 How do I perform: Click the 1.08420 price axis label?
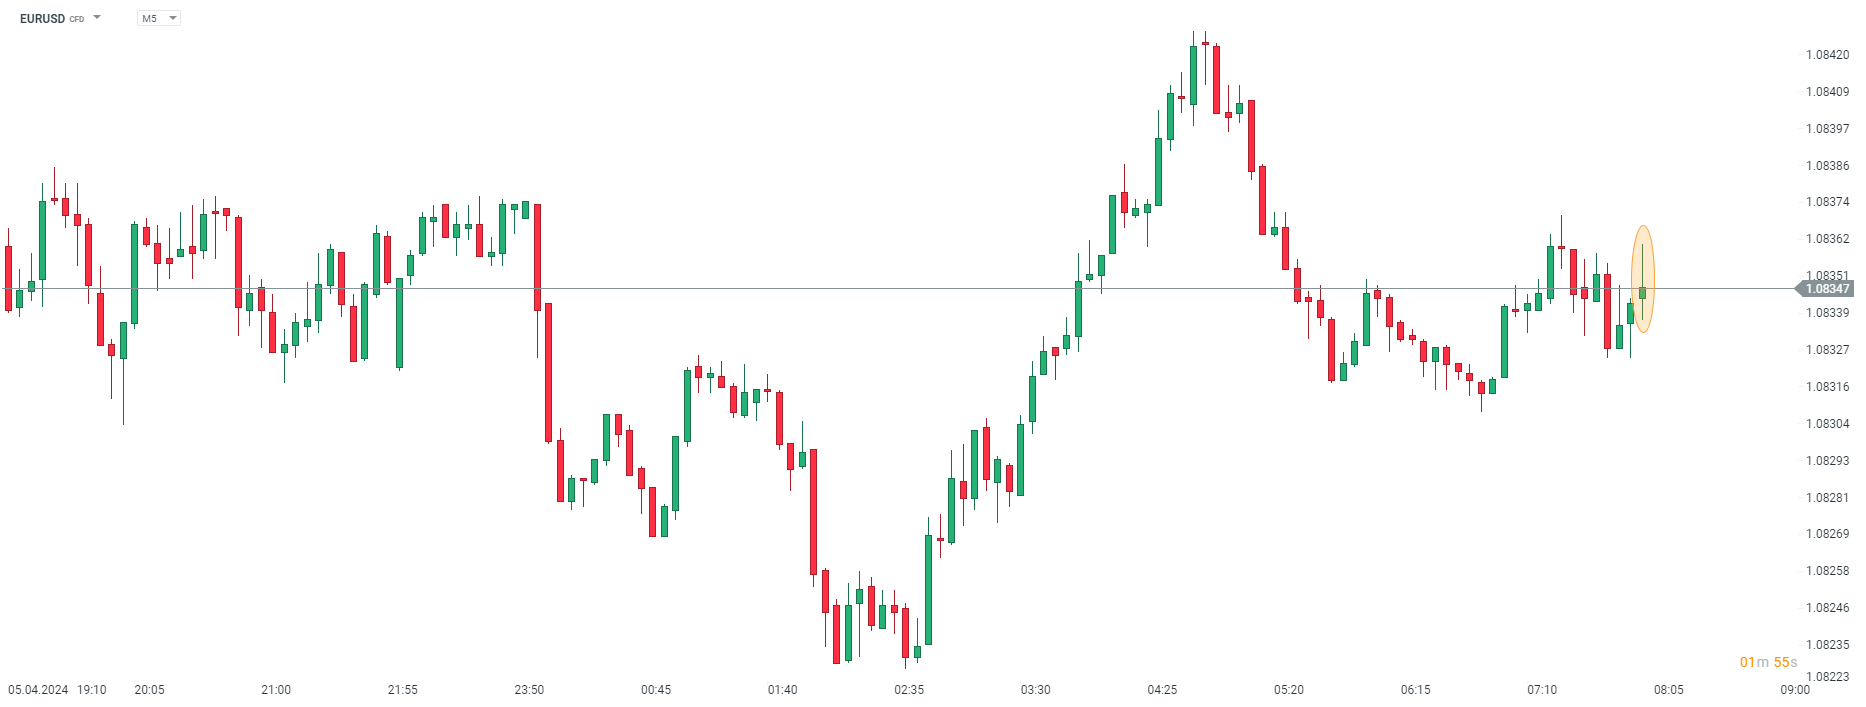coord(1827,55)
